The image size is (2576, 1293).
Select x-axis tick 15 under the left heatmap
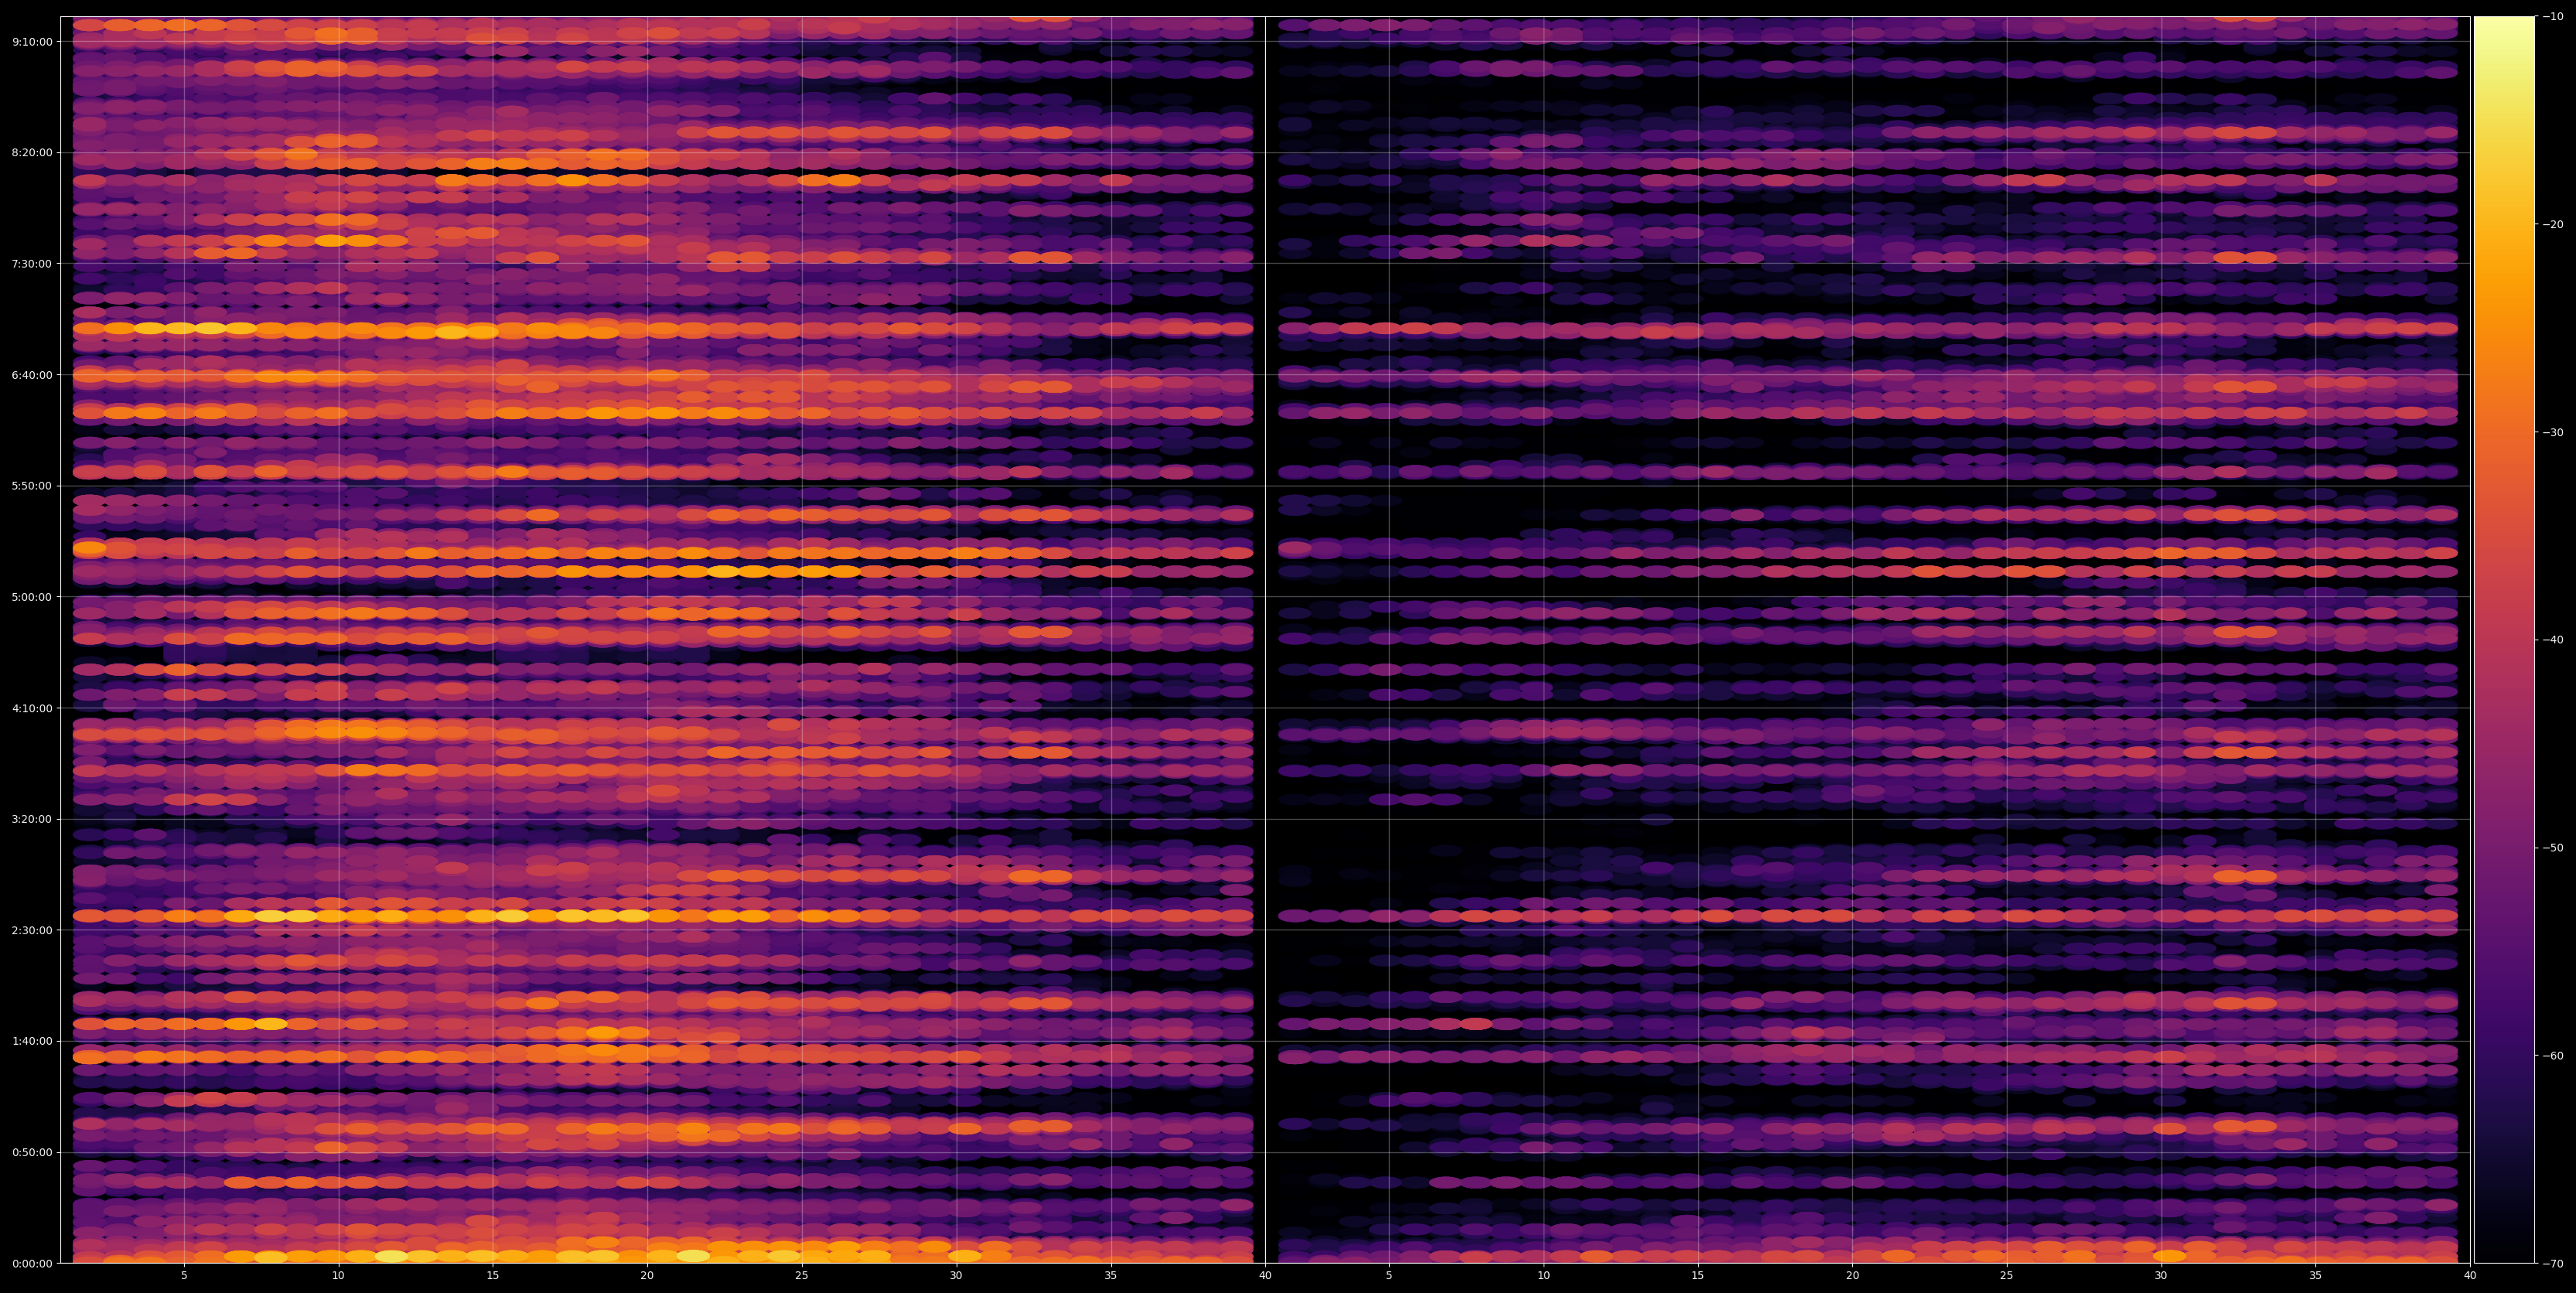pyautogui.click(x=493, y=1276)
